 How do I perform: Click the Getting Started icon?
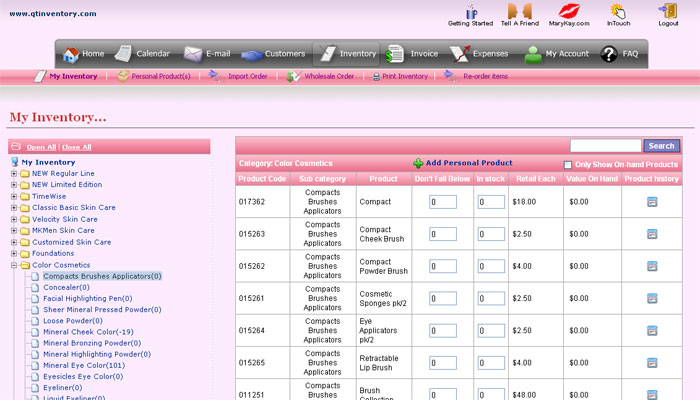470,11
